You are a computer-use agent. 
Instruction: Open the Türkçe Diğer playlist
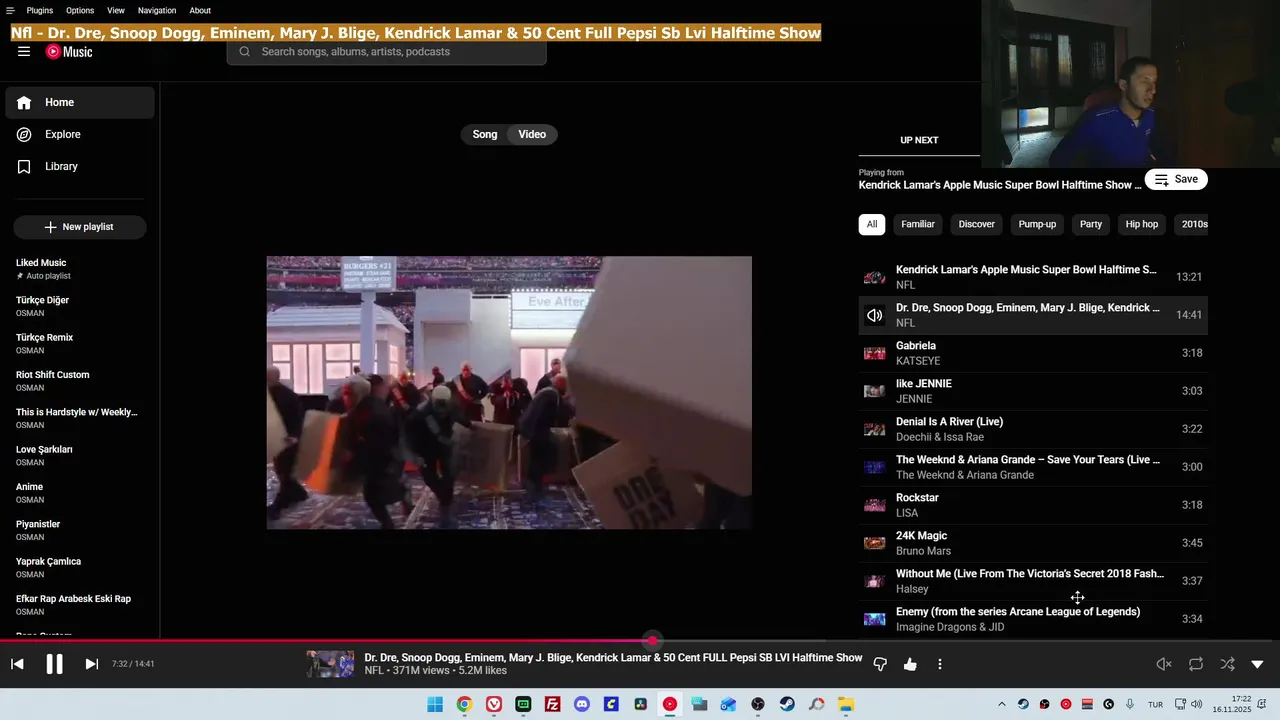pos(80,306)
